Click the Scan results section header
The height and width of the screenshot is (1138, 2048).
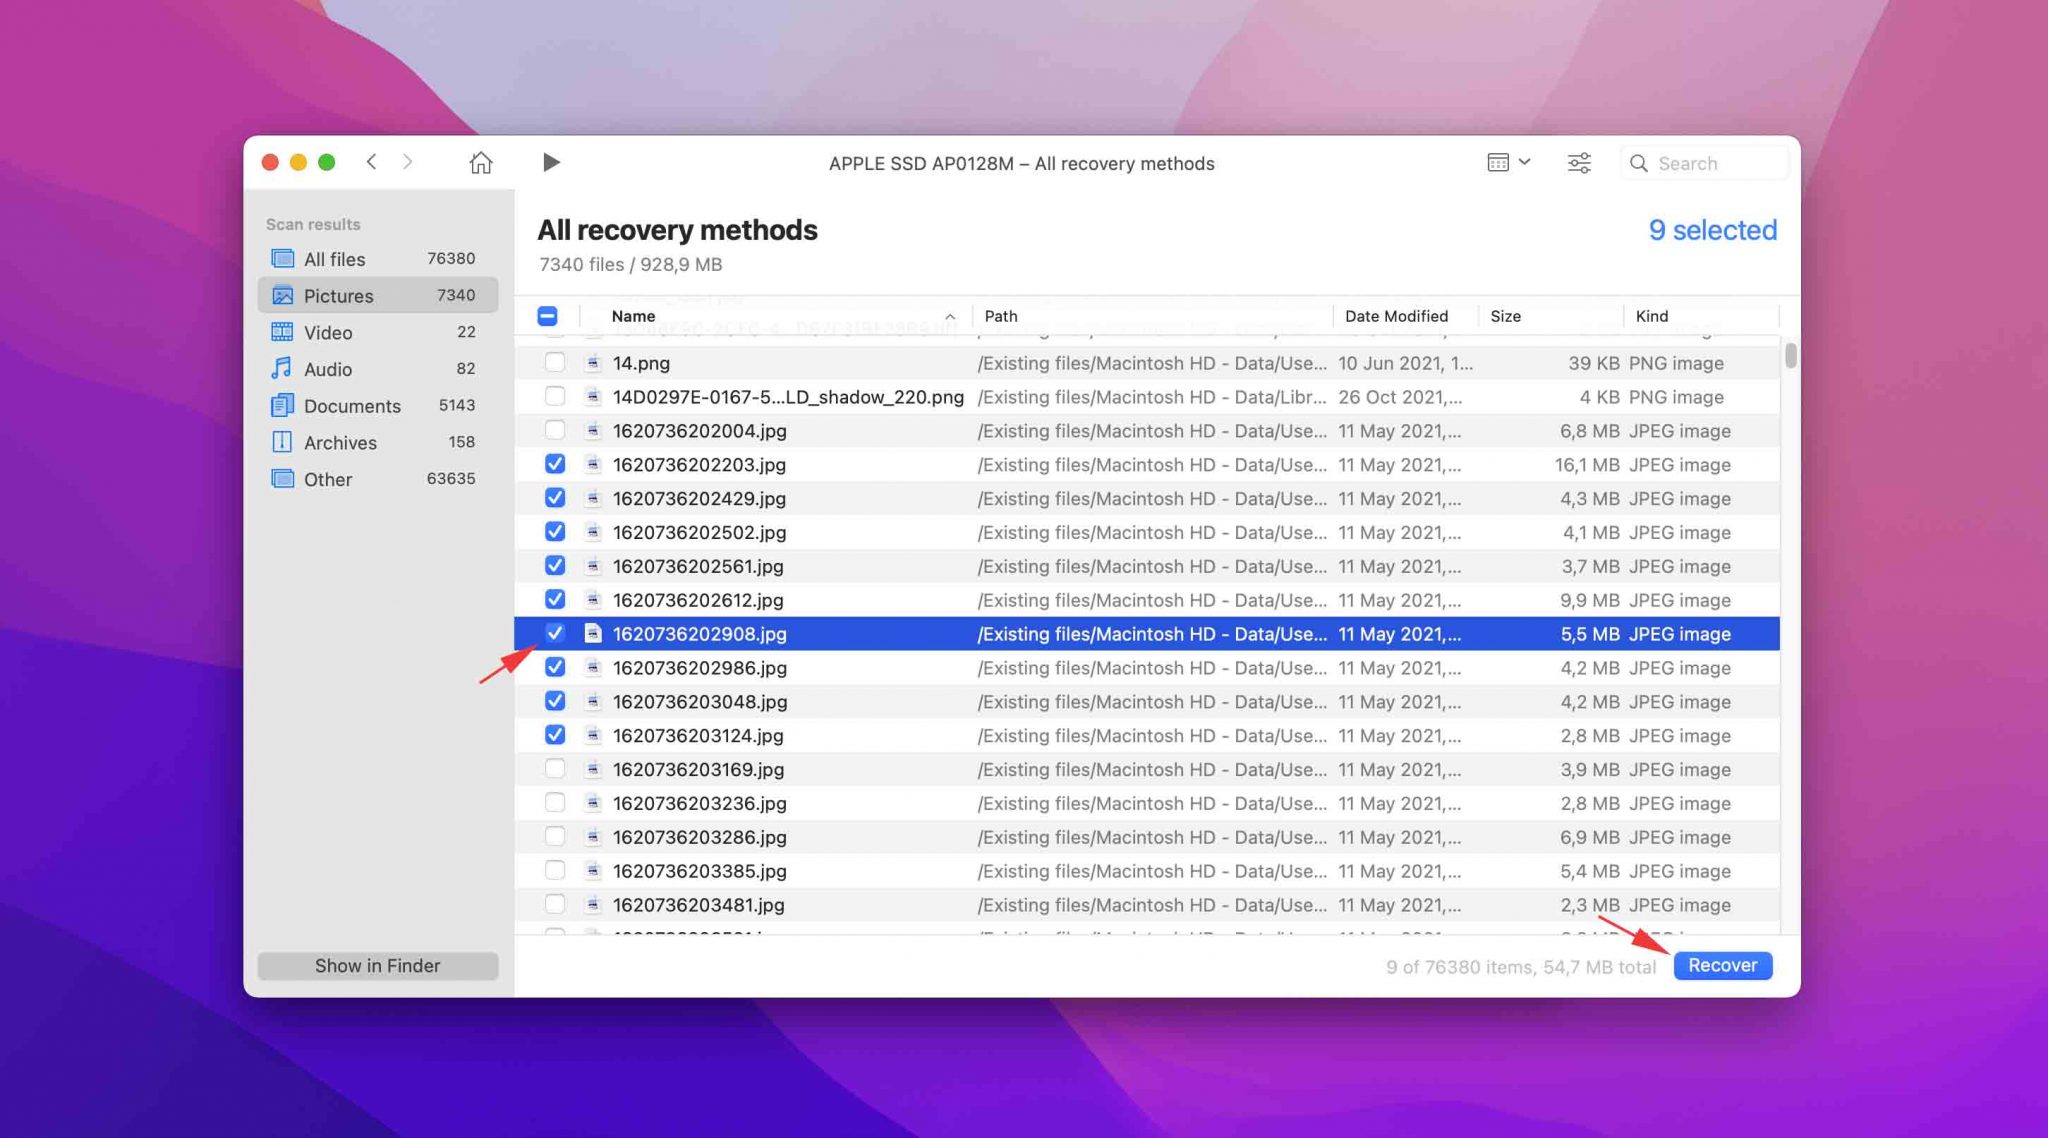312,223
